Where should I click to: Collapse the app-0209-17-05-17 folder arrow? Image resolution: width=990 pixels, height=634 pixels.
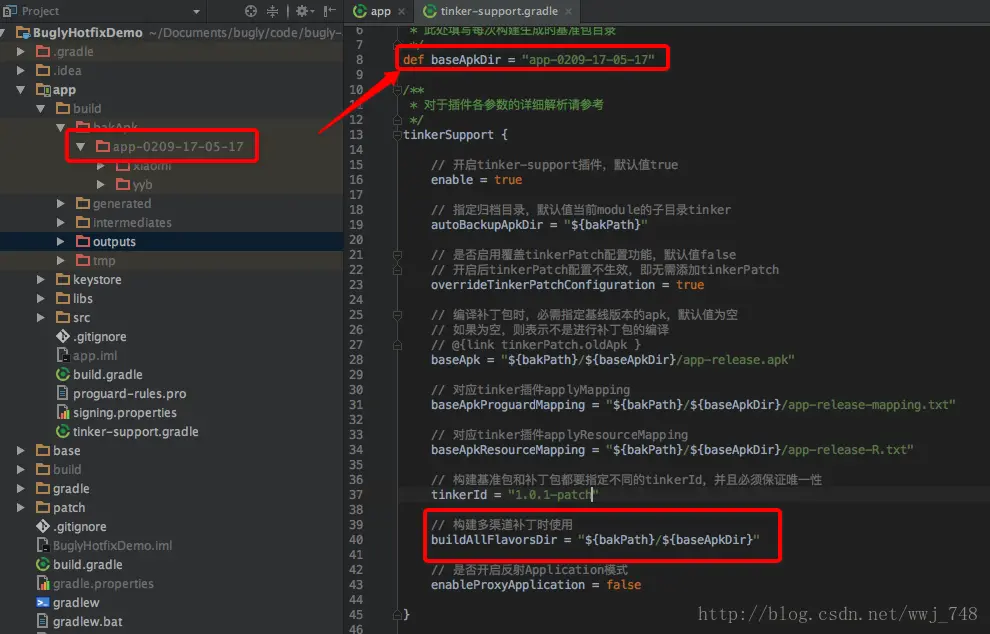pos(80,147)
